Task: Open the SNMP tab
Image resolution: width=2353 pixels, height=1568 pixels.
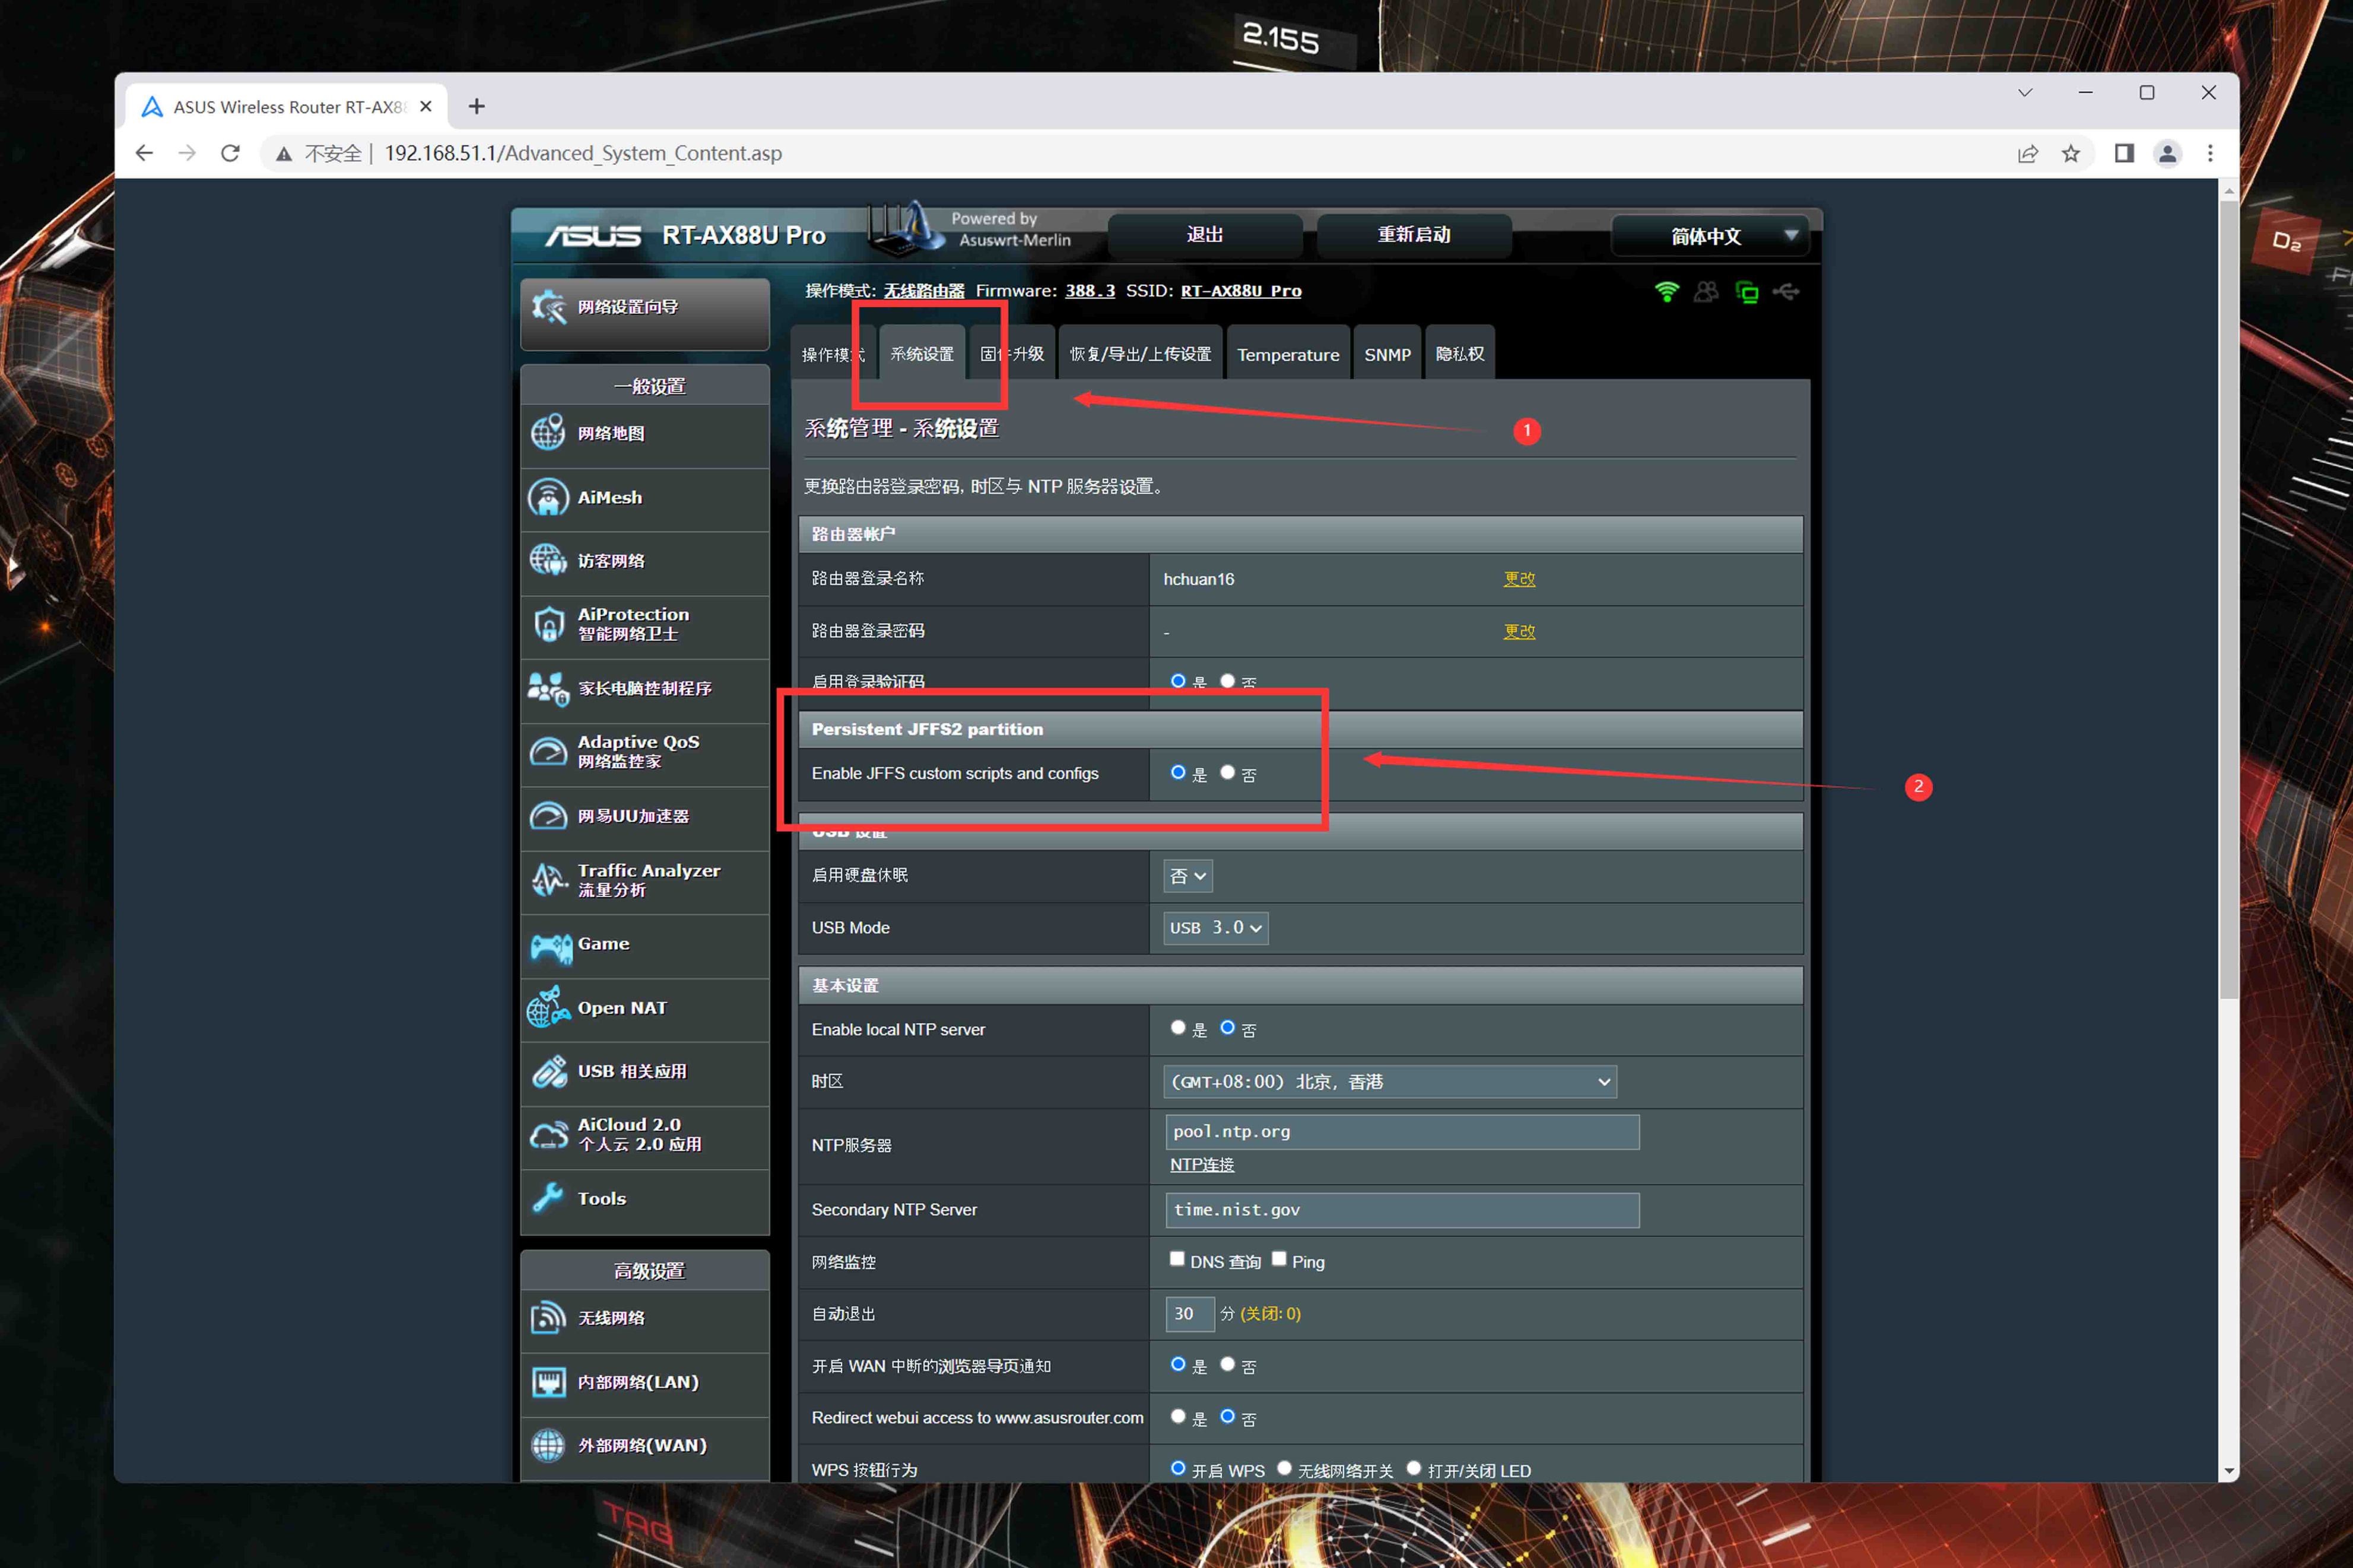Action: tap(1387, 355)
